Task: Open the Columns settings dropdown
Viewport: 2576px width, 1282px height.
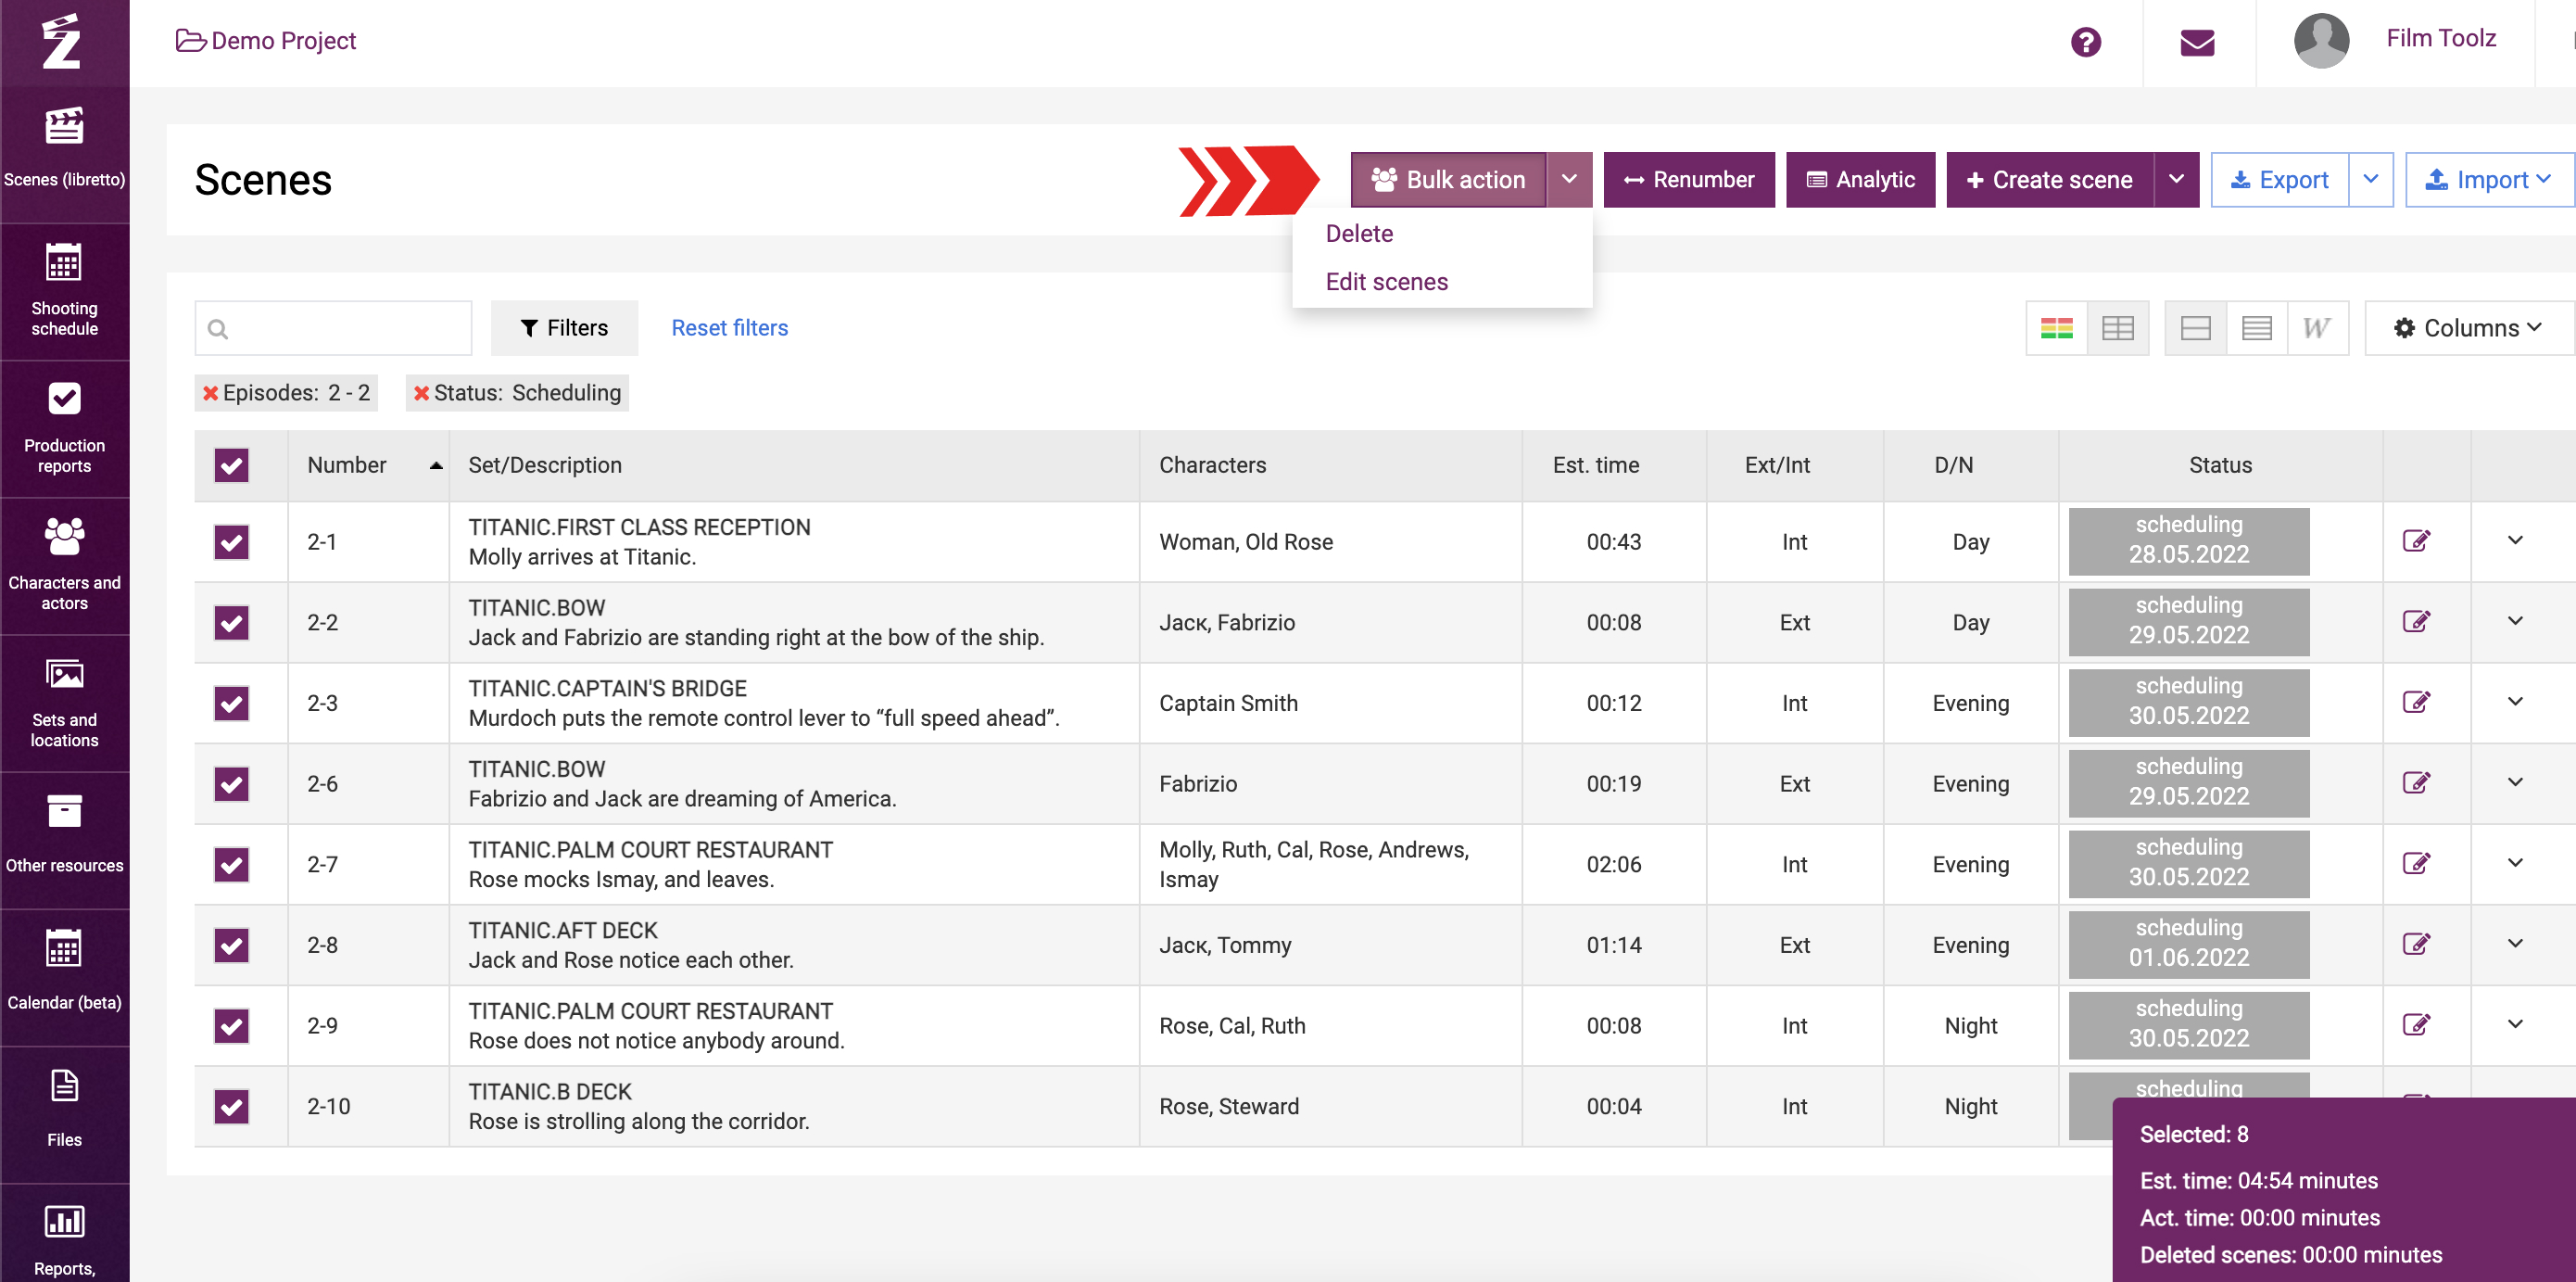Action: click(x=2468, y=328)
